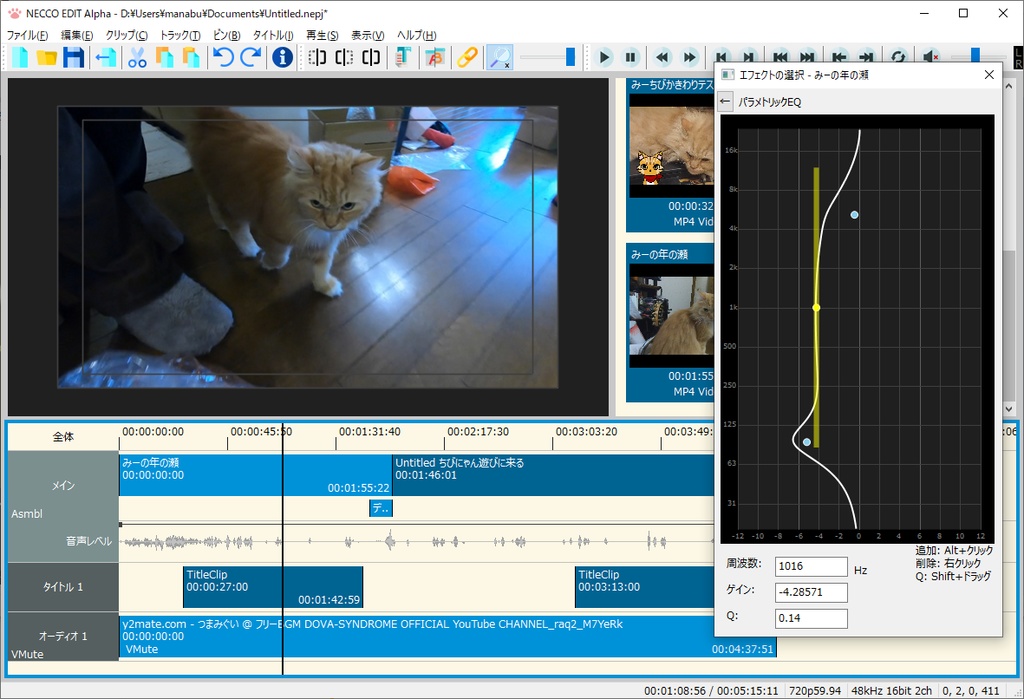Viewport: 1024px width, 699px height.
Task: Create a new project file
Action: pyautogui.click(x=20, y=57)
